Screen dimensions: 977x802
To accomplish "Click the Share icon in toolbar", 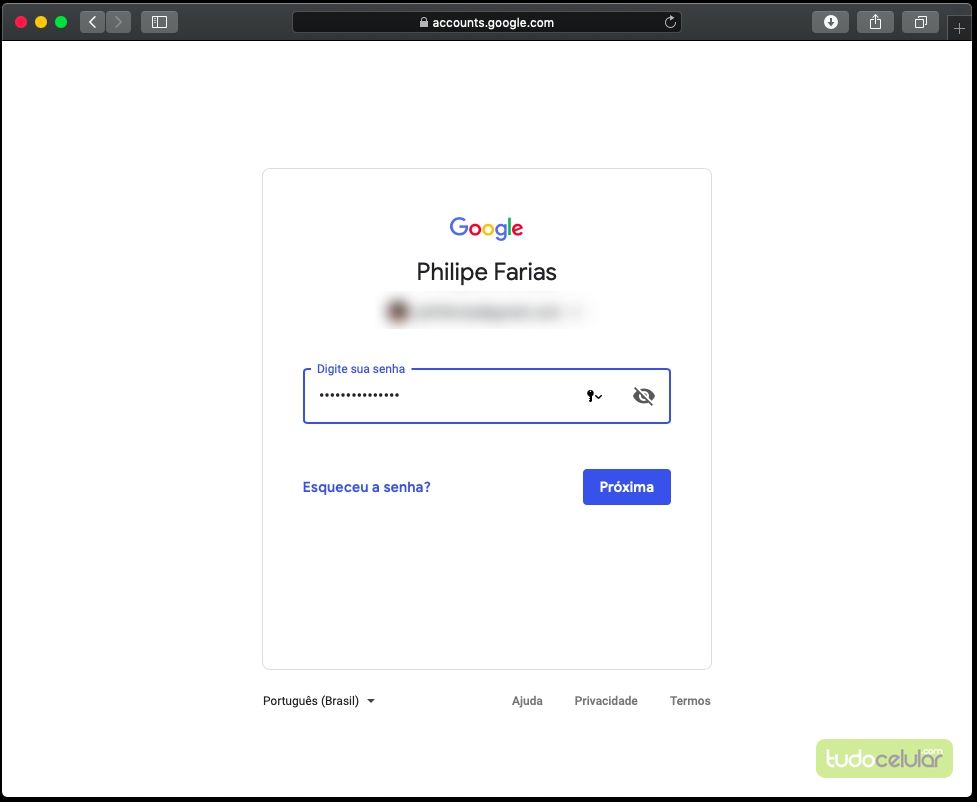I will pyautogui.click(x=875, y=22).
